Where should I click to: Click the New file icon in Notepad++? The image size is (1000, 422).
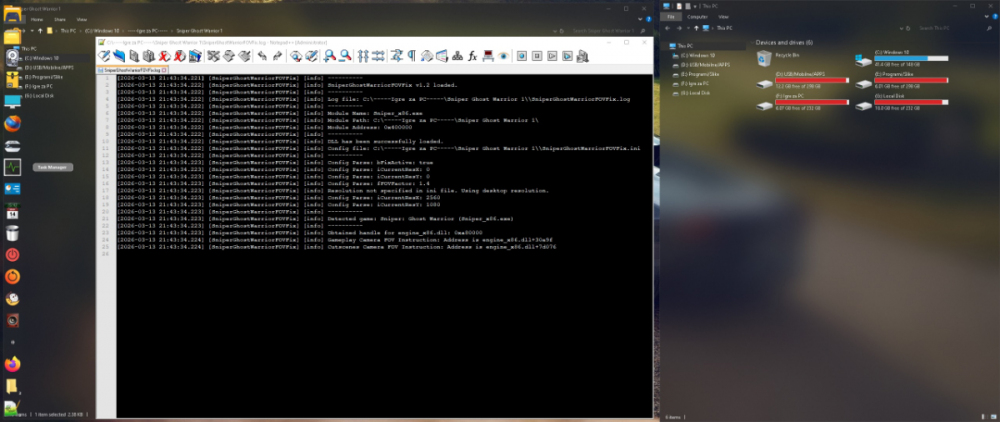(104, 56)
